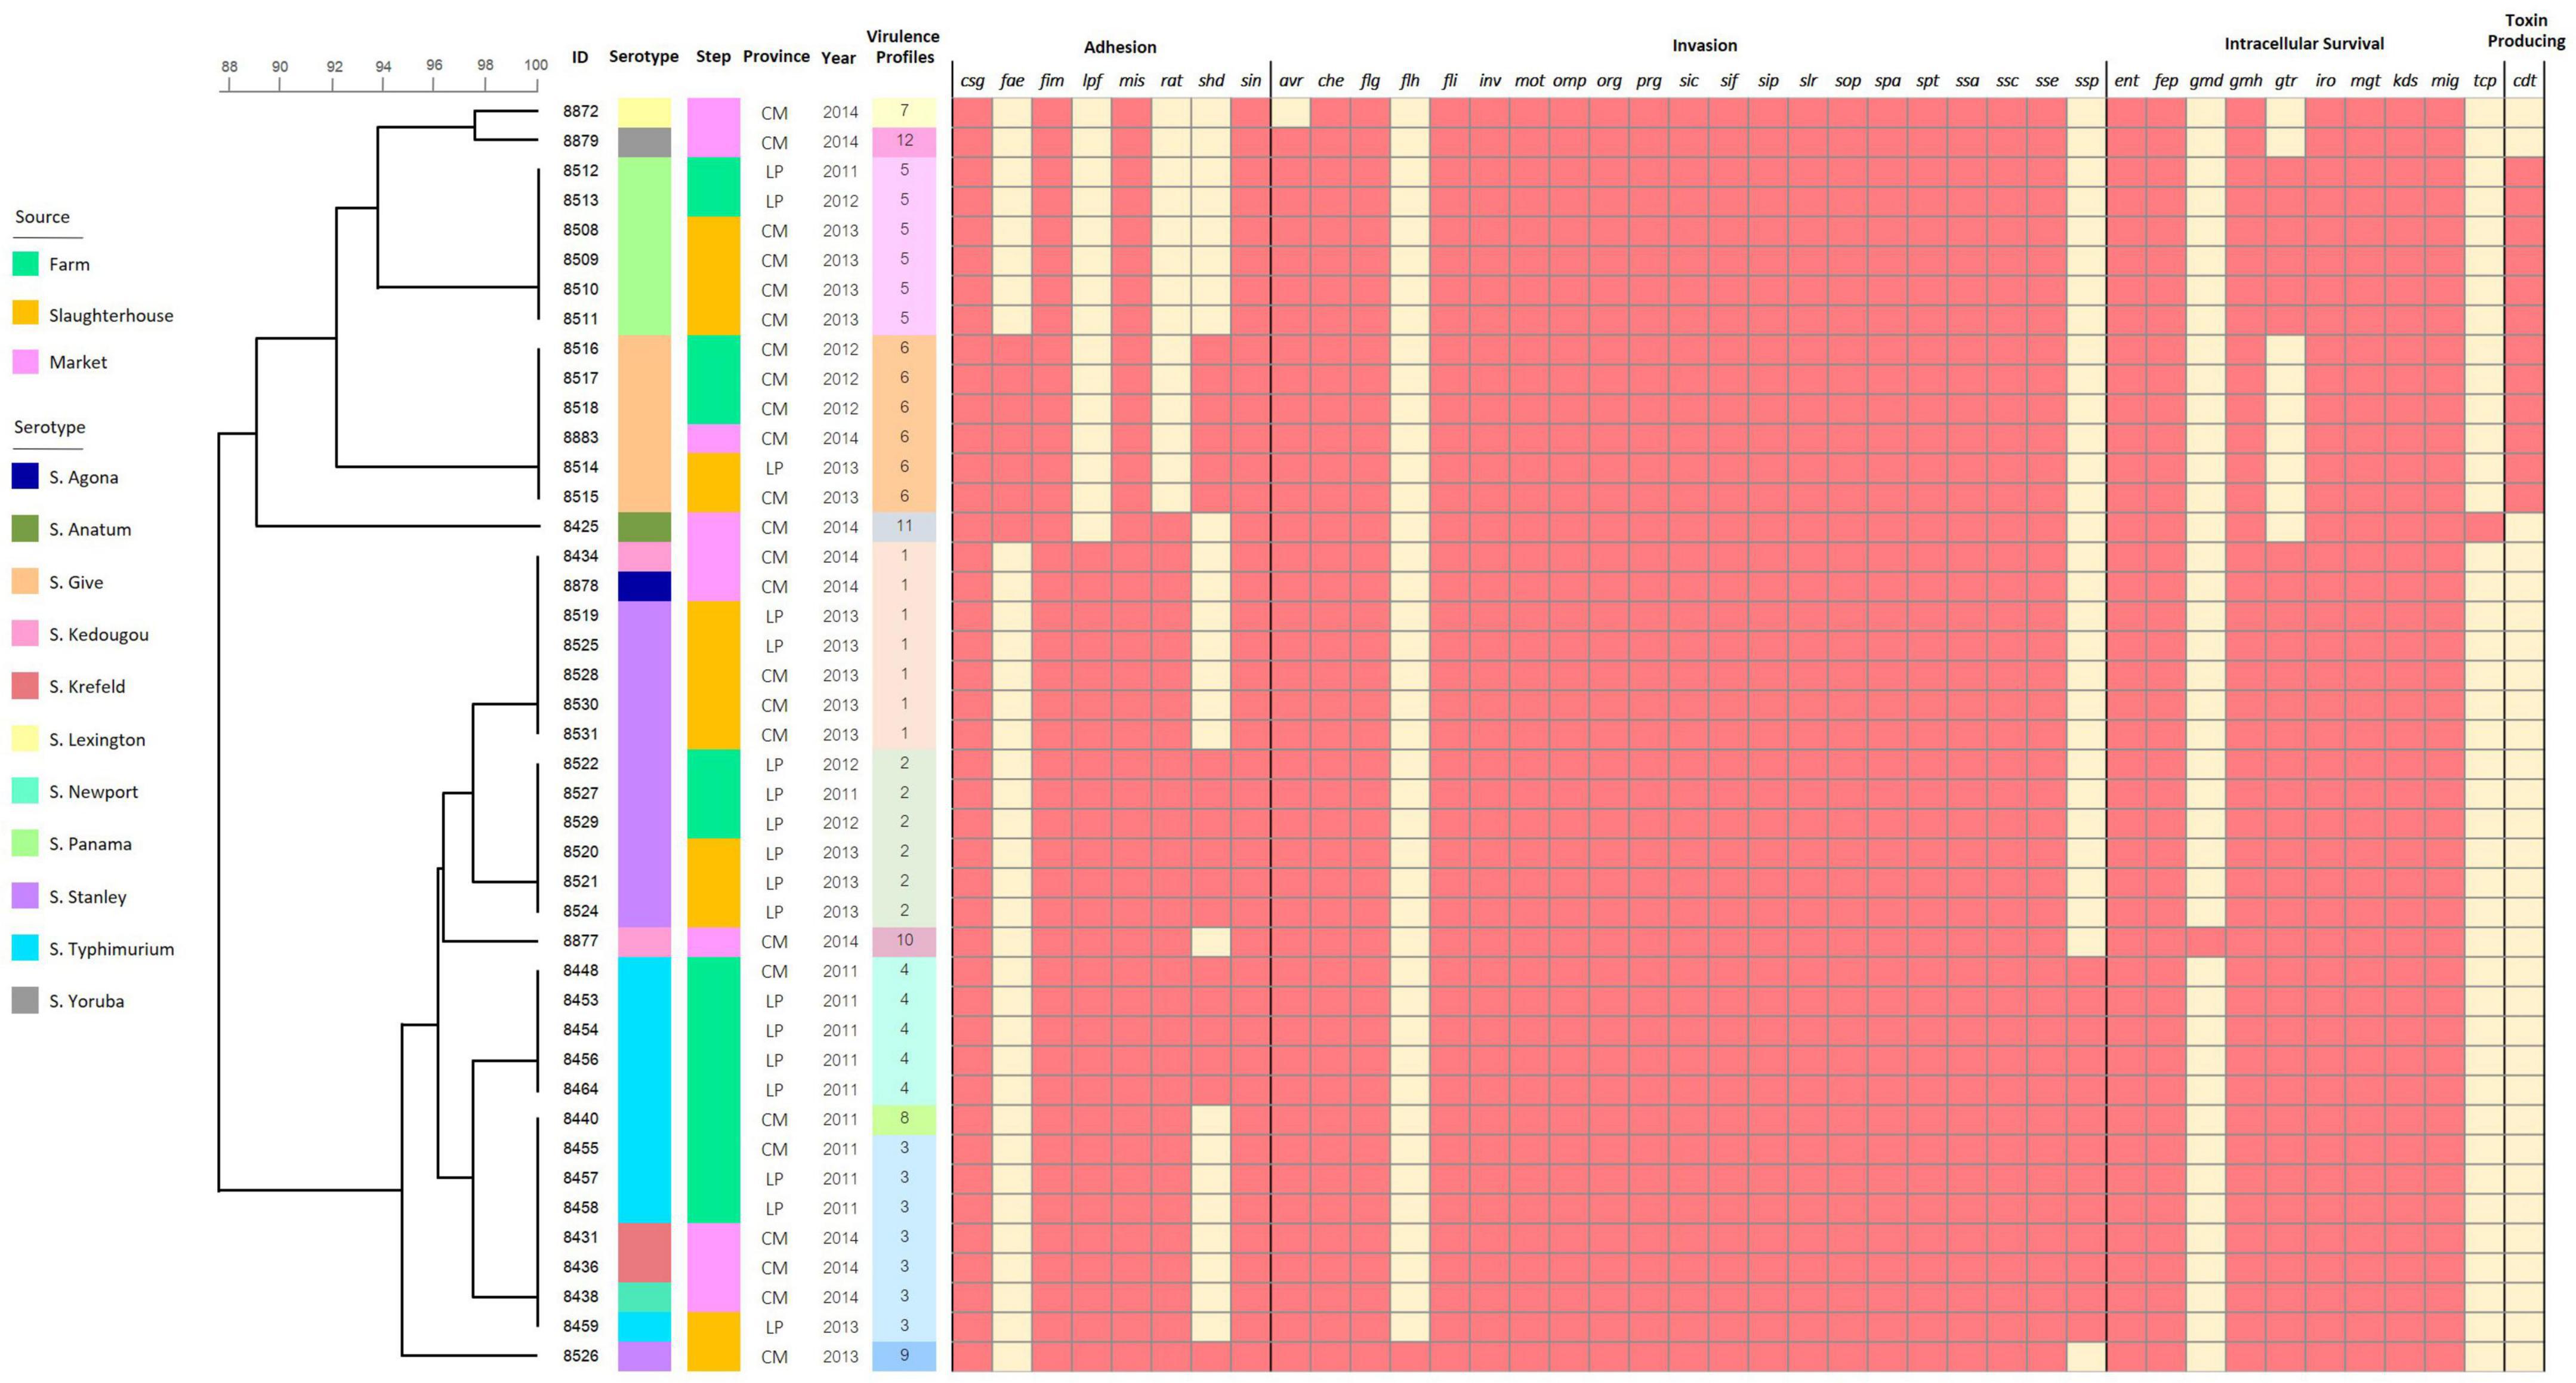Select the S. Anatum olive green swatch
The width and height of the screenshot is (2576, 1383).
point(25,529)
